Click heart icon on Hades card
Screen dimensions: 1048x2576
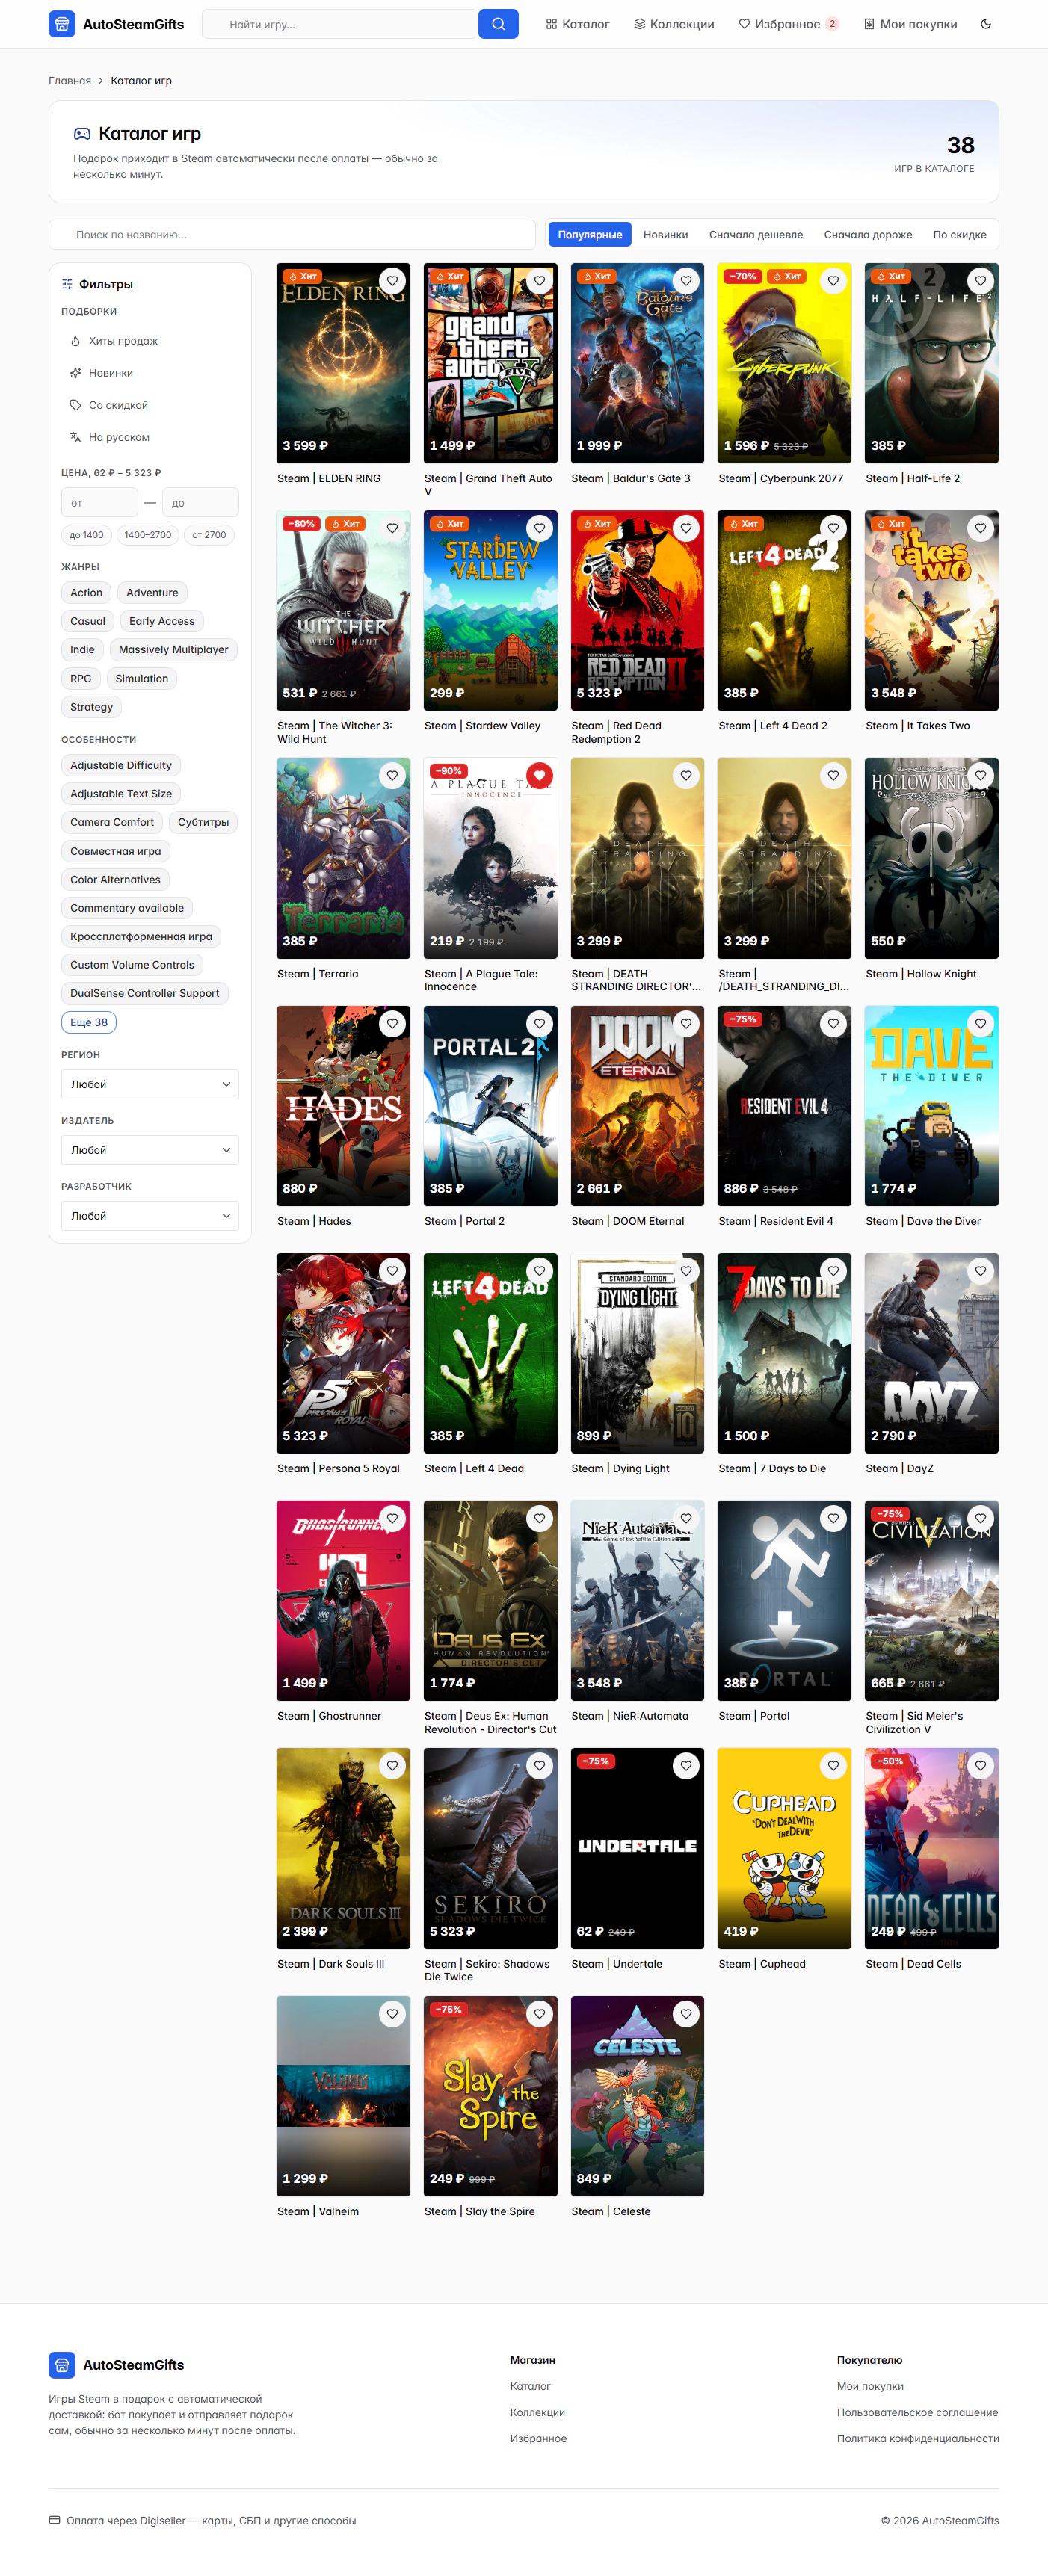point(392,1023)
